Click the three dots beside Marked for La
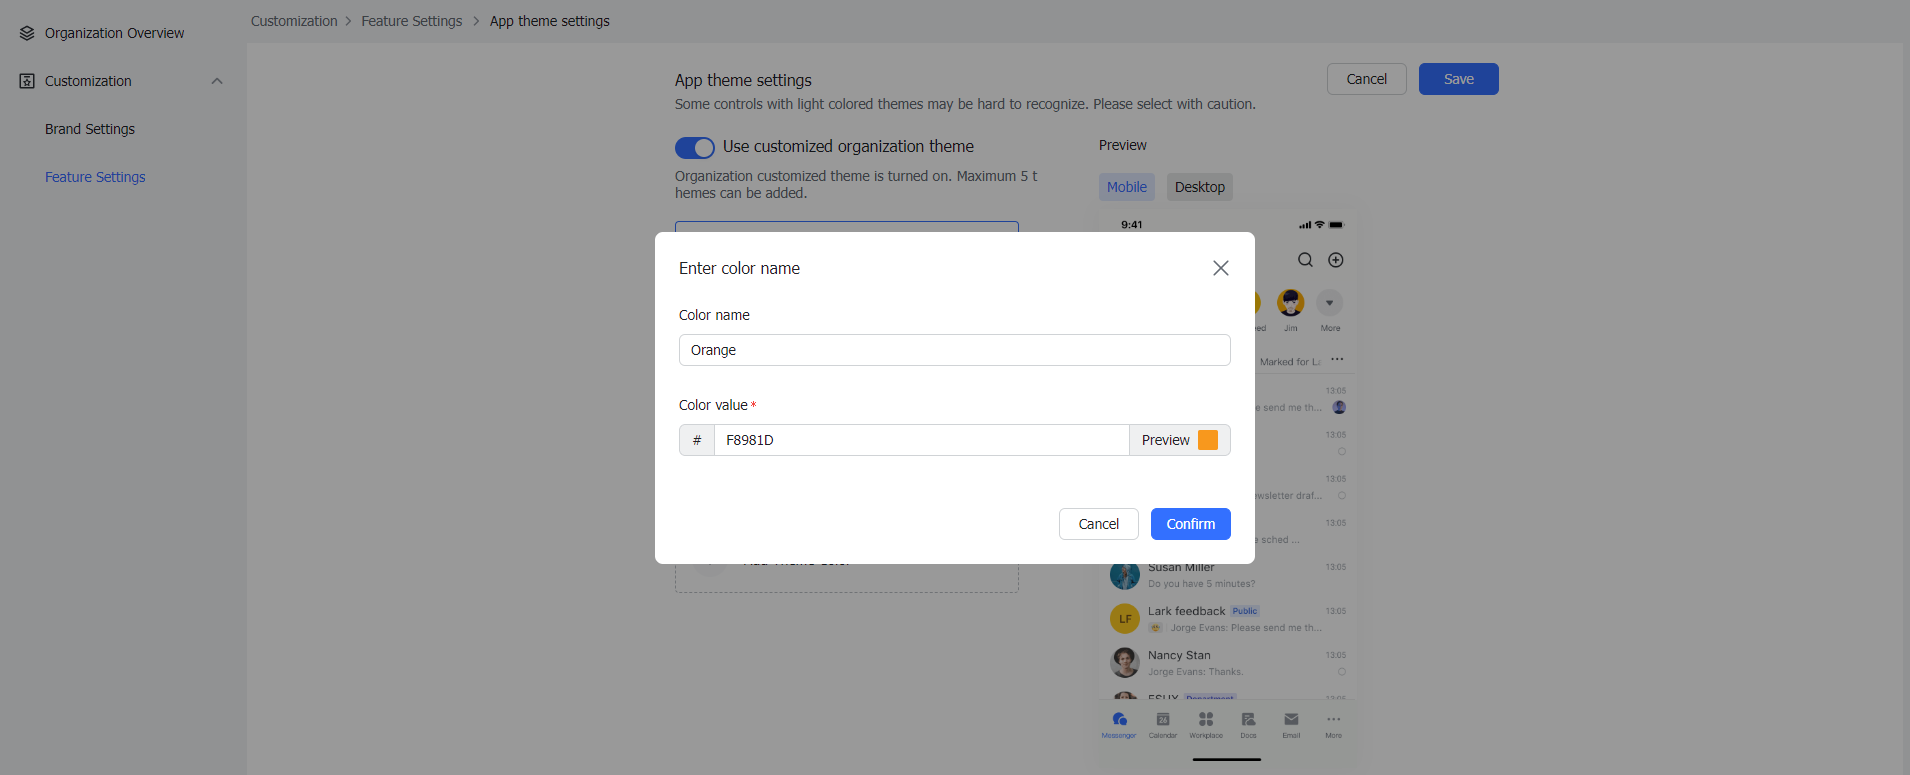Viewport: 1910px width, 775px height. coord(1337,360)
